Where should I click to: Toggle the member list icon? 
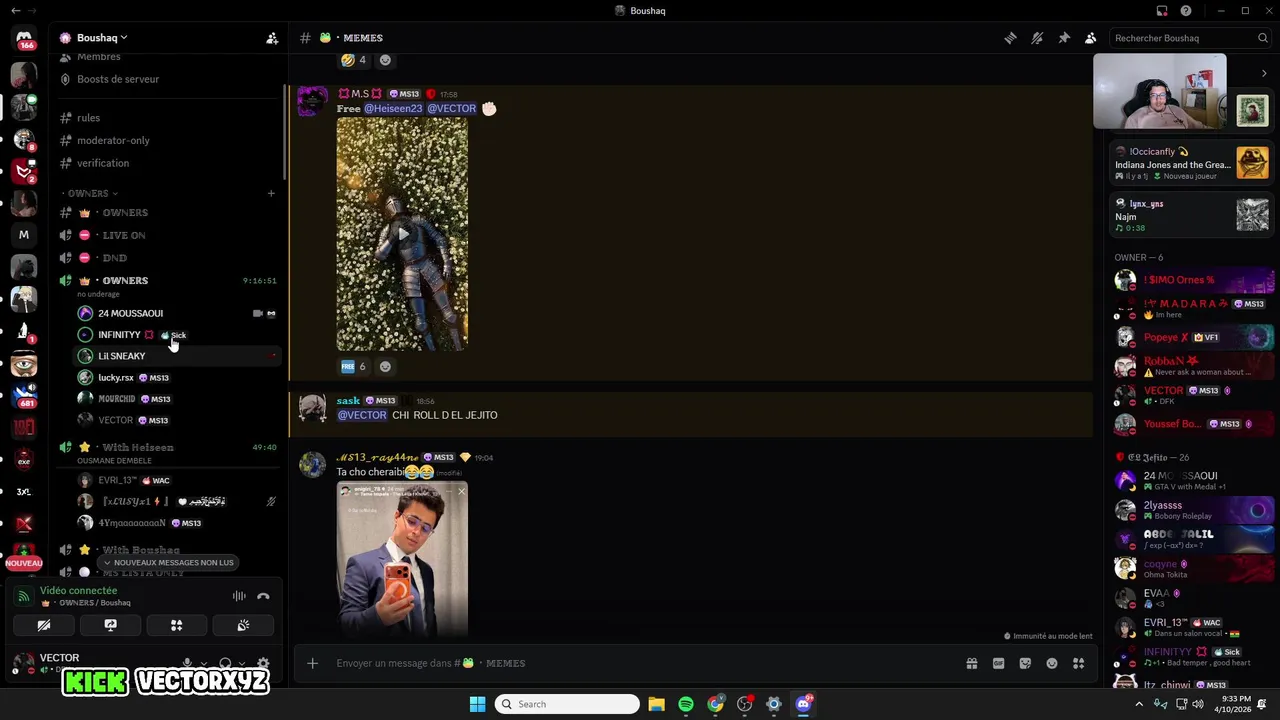click(1090, 38)
